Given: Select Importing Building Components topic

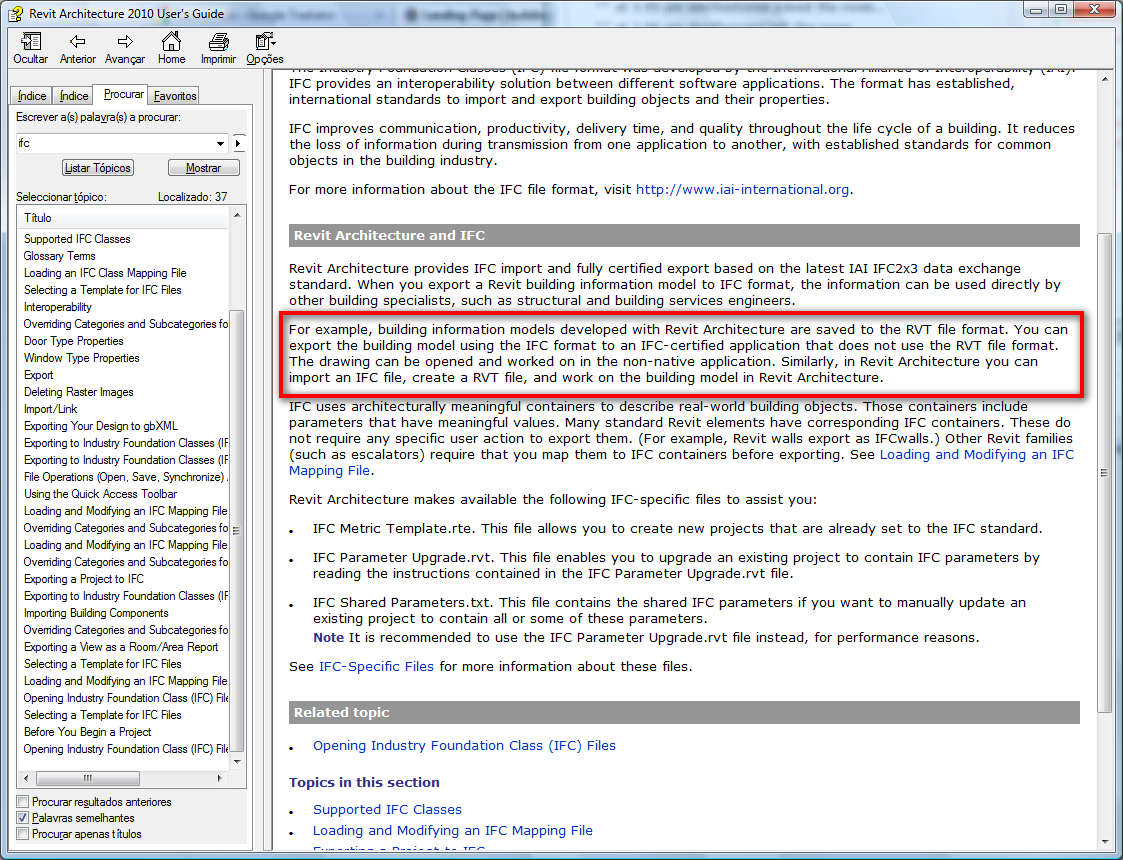Looking at the screenshot, I should (x=95, y=613).
